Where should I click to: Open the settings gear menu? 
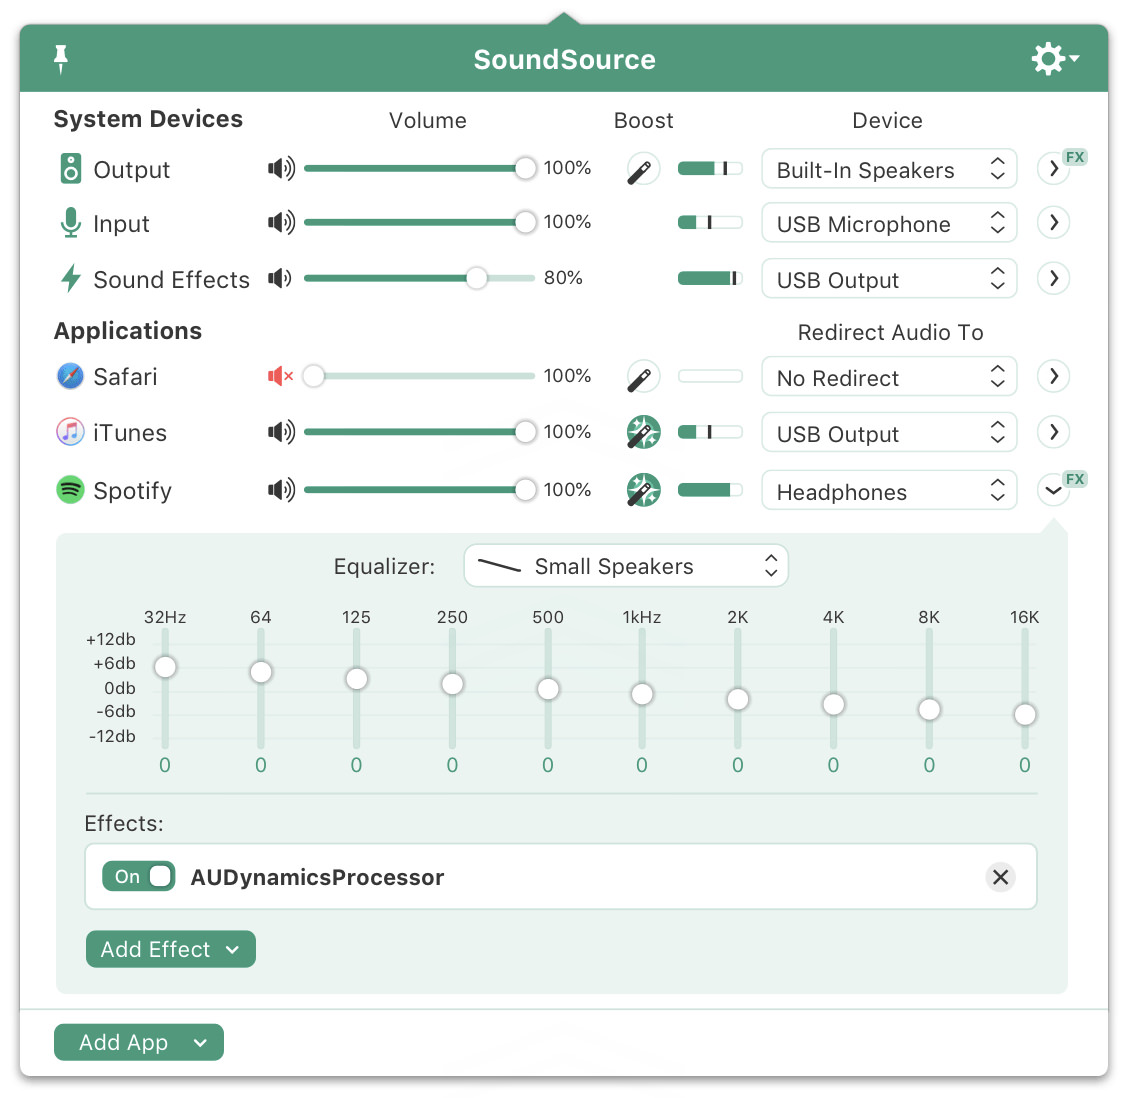(x=1055, y=58)
